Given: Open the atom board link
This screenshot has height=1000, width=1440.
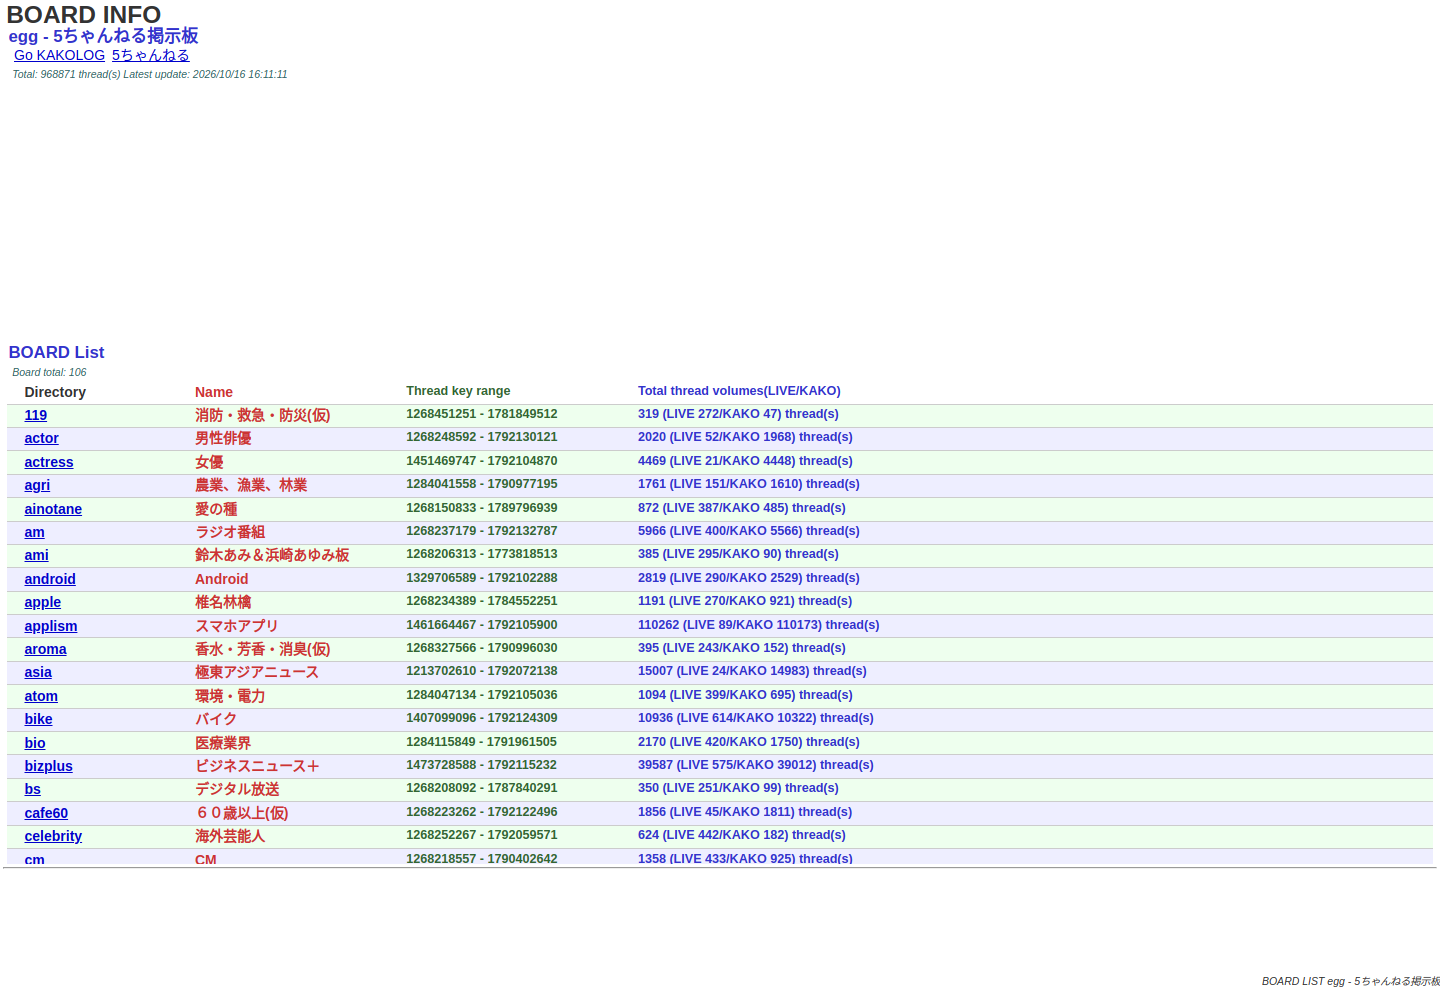Looking at the screenshot, I should tap(41, 696).
